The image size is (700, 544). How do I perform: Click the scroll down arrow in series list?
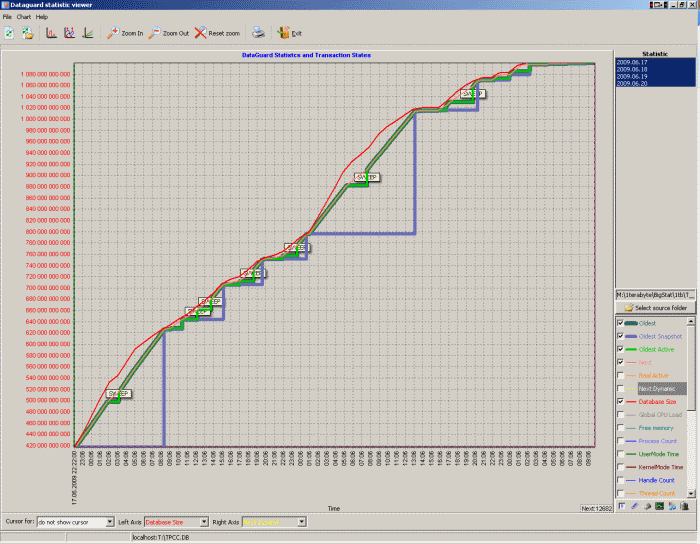coord(691,493)
